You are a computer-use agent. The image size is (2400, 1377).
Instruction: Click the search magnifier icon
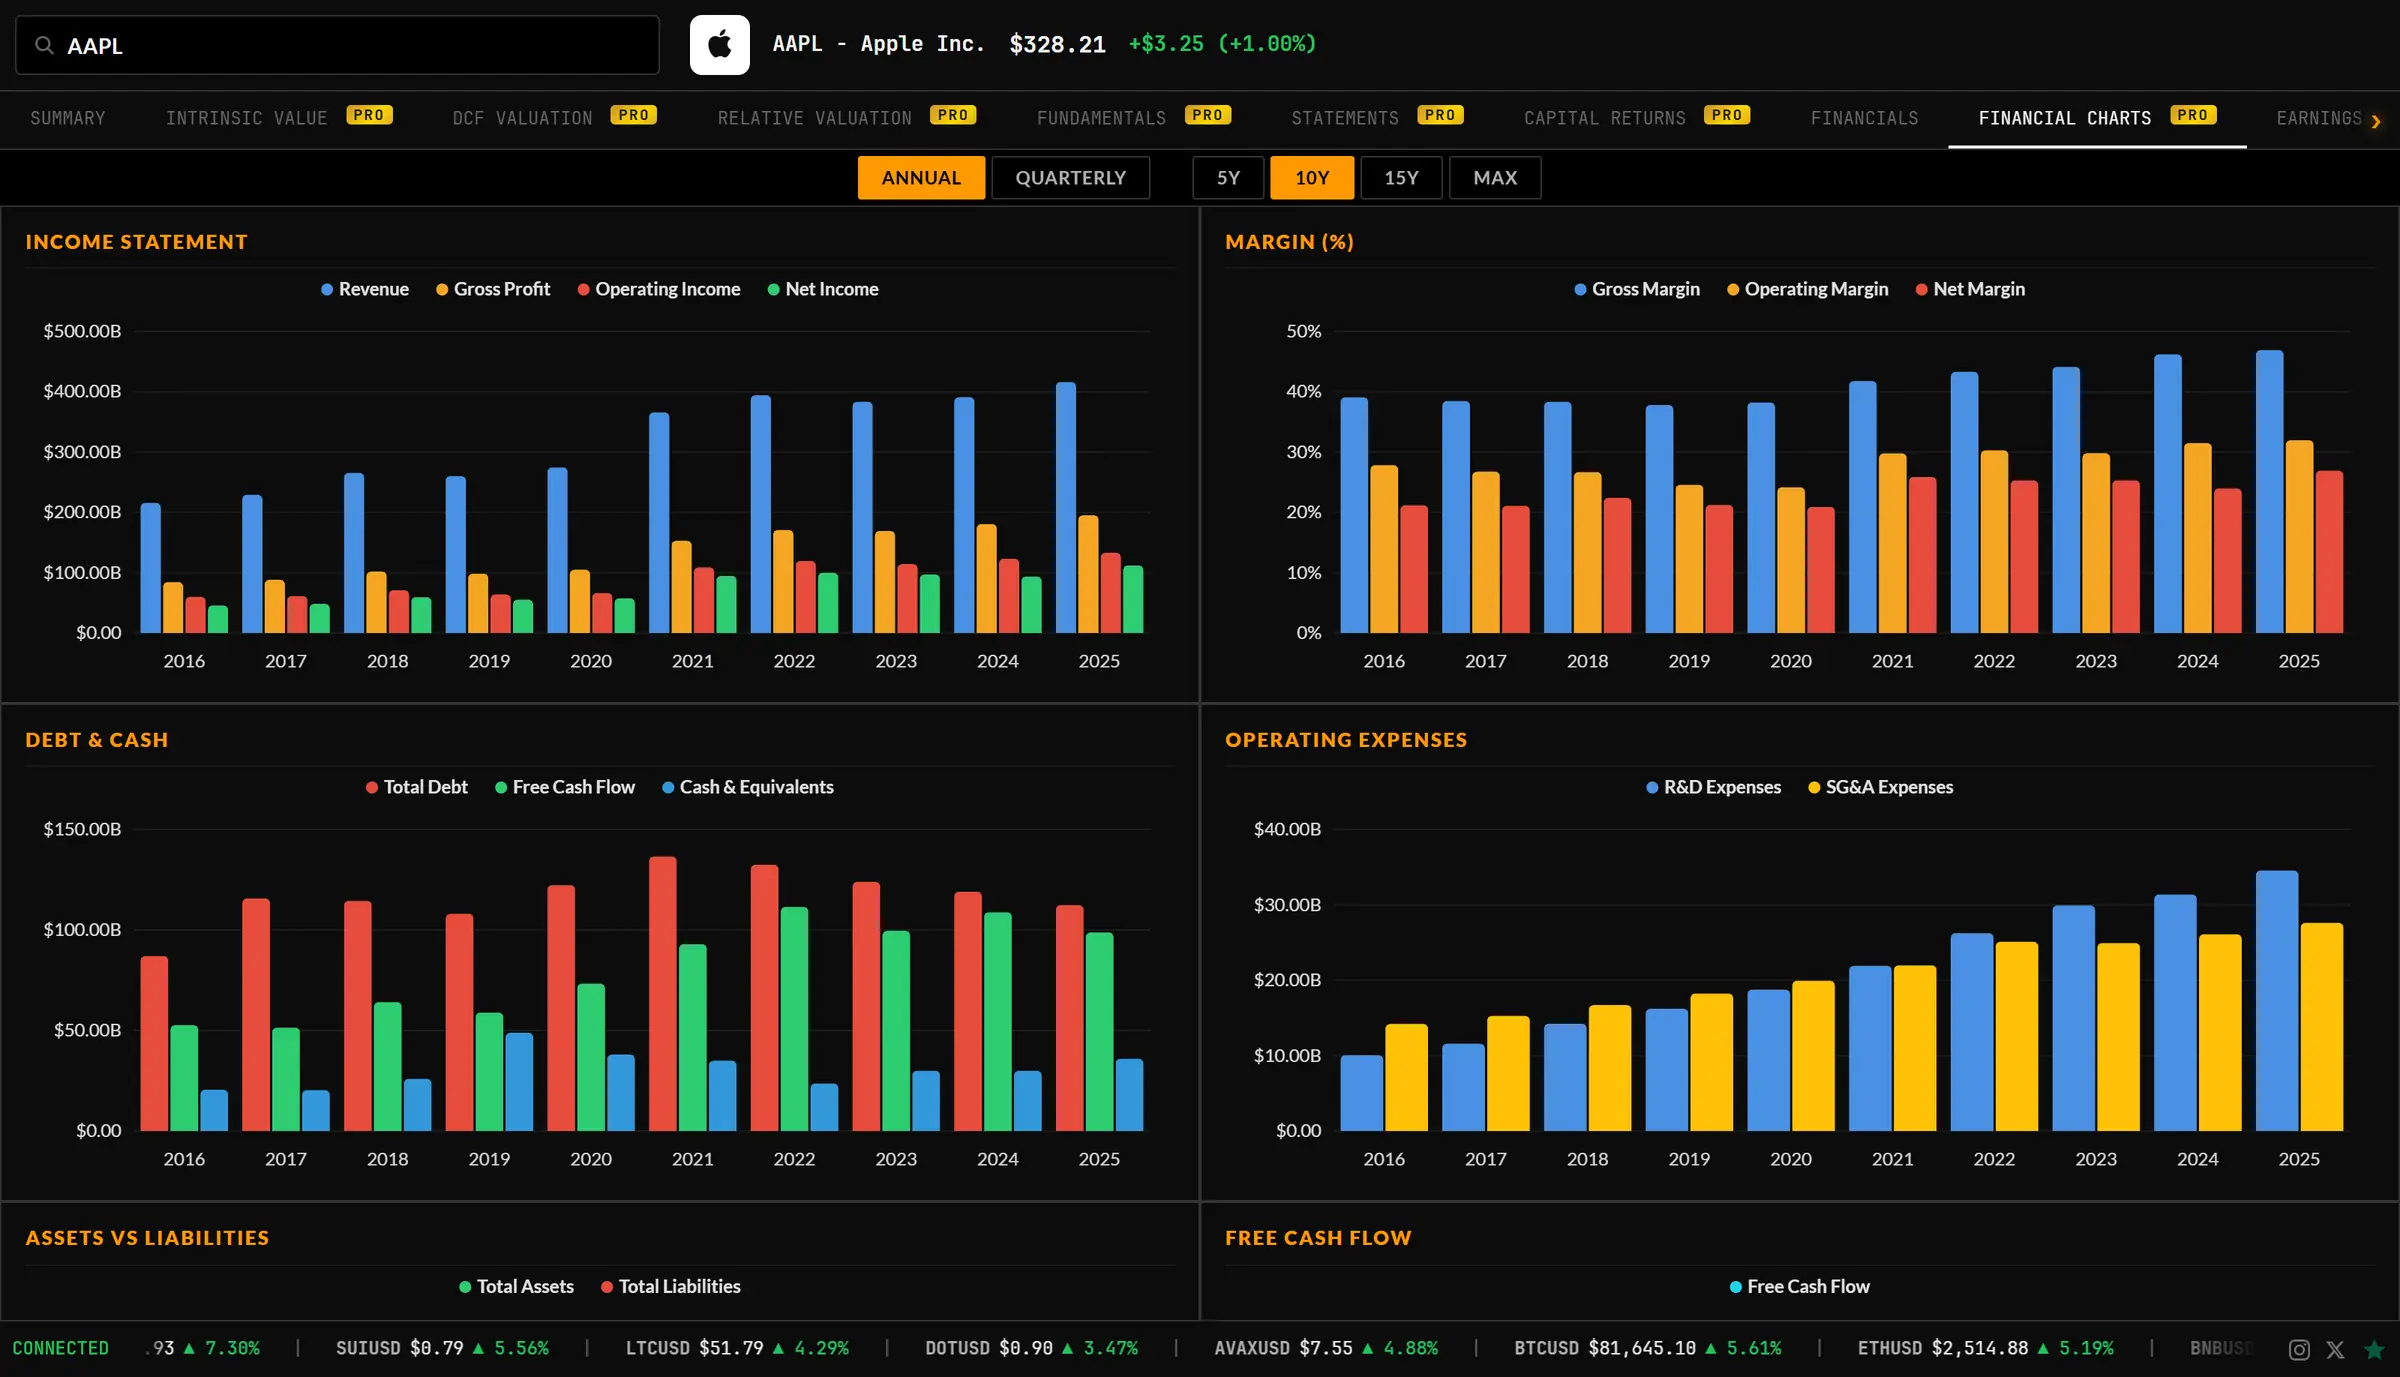pyautogui.click(x=44, y=45)
